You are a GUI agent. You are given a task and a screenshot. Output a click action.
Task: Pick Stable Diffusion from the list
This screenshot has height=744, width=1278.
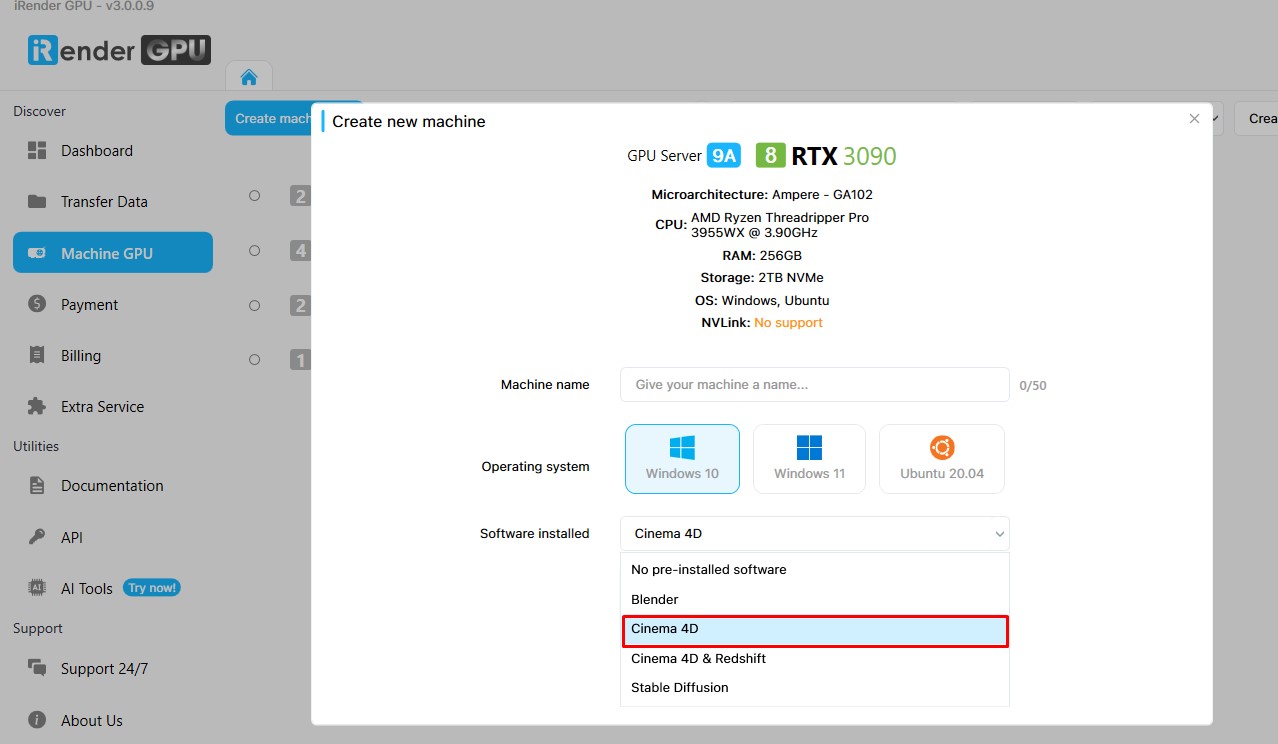coord(680,687)
